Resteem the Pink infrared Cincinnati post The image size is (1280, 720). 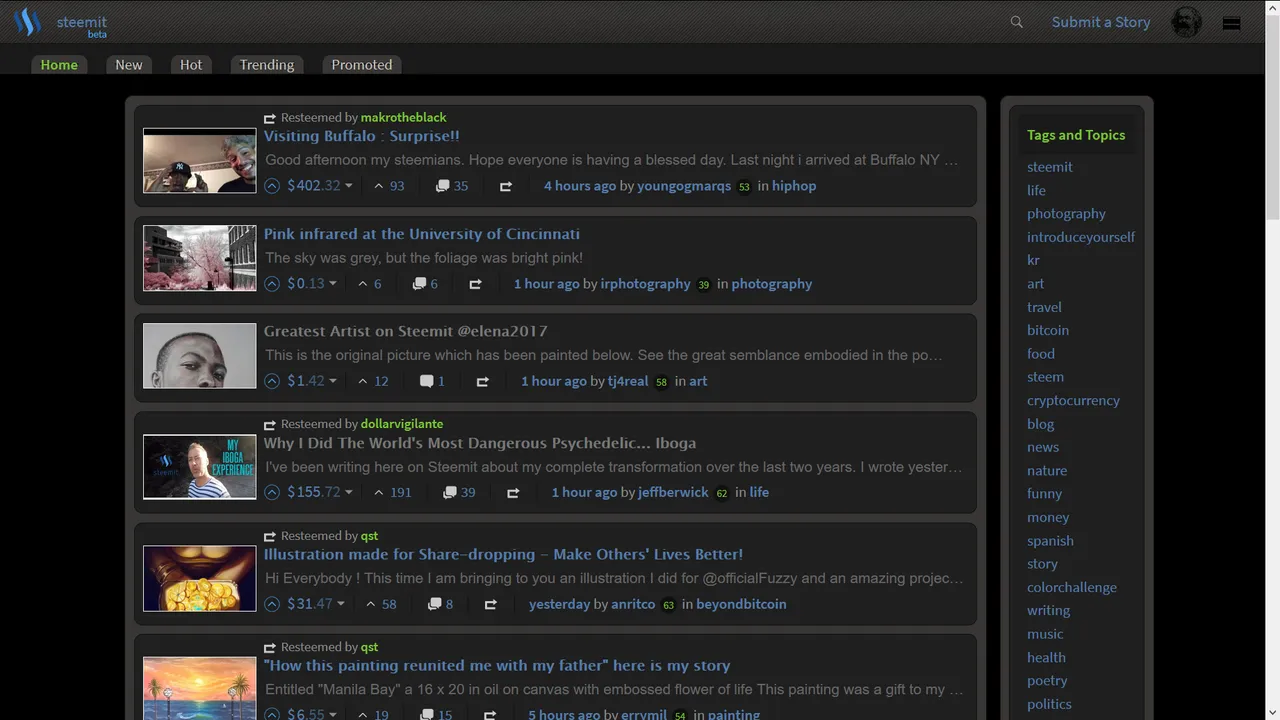coord(476,284)
